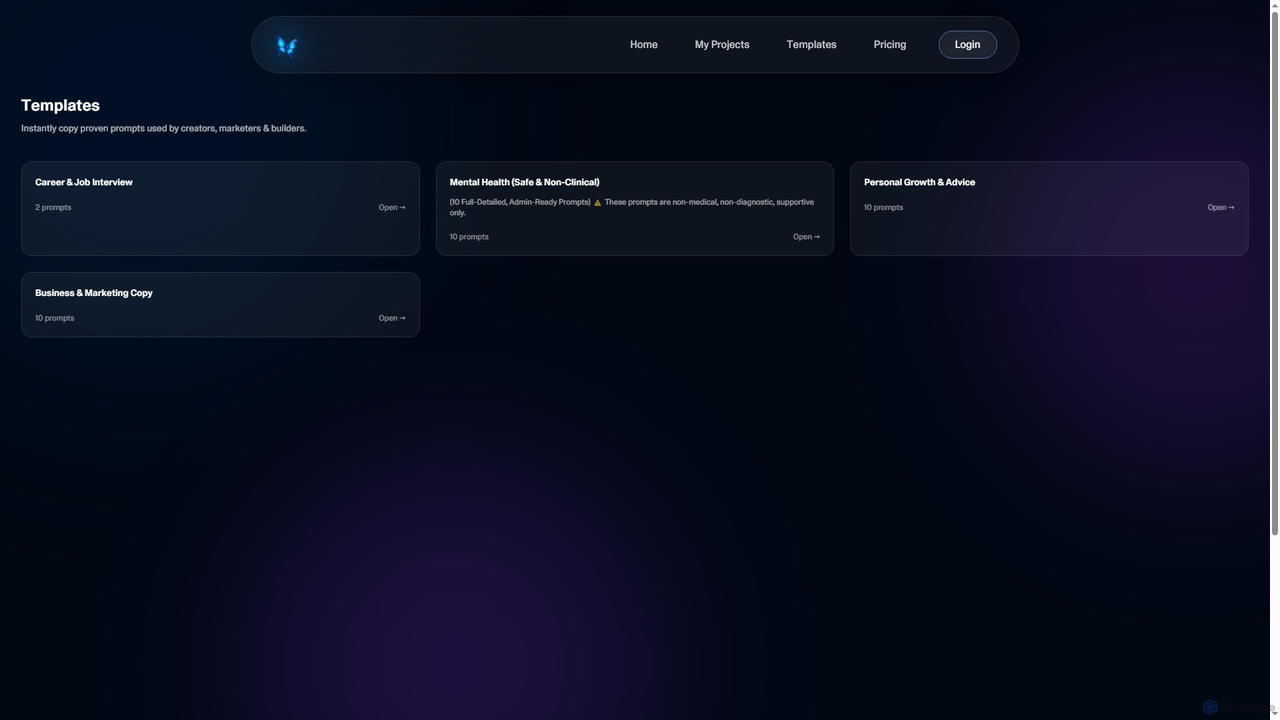
Task: Click the warning triangle icon in Mental Health card
Action: (x=598, y=203)
